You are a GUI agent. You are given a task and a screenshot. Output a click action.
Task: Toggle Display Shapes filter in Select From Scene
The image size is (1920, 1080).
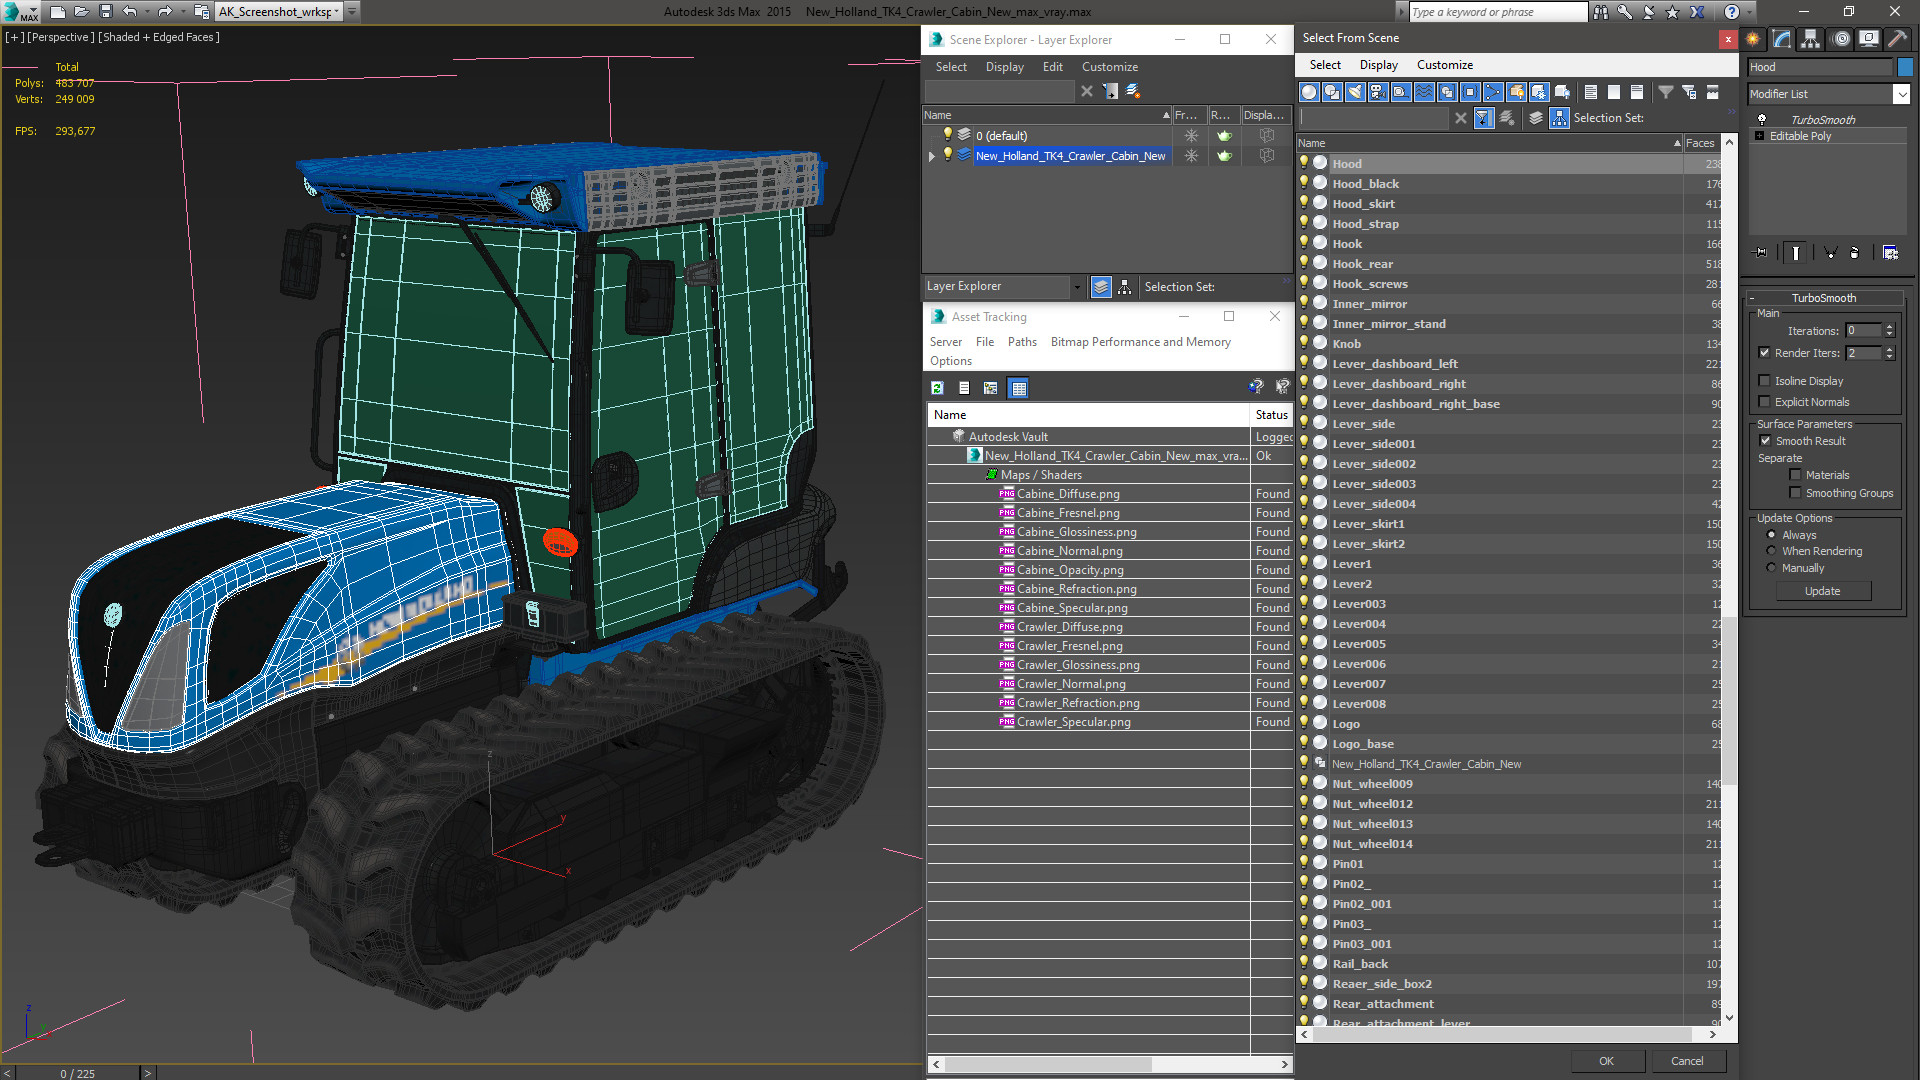pos(1331,92)
